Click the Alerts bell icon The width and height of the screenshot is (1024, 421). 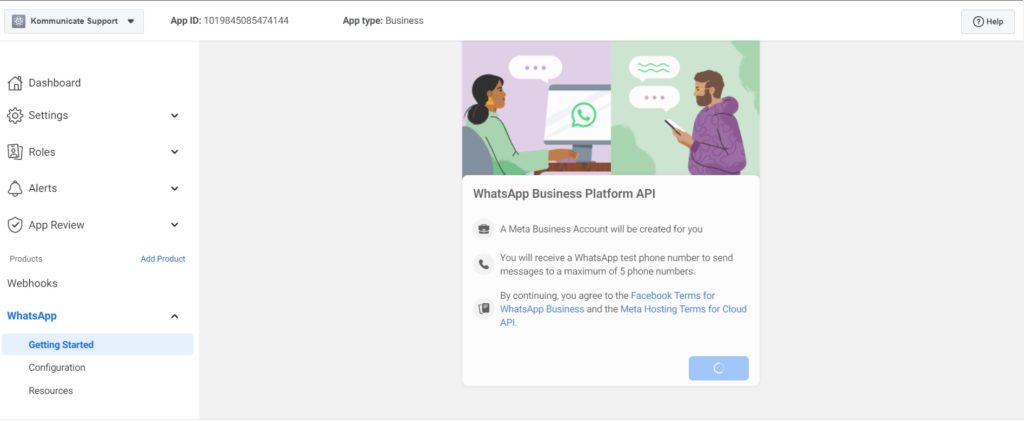pos(15,188)
